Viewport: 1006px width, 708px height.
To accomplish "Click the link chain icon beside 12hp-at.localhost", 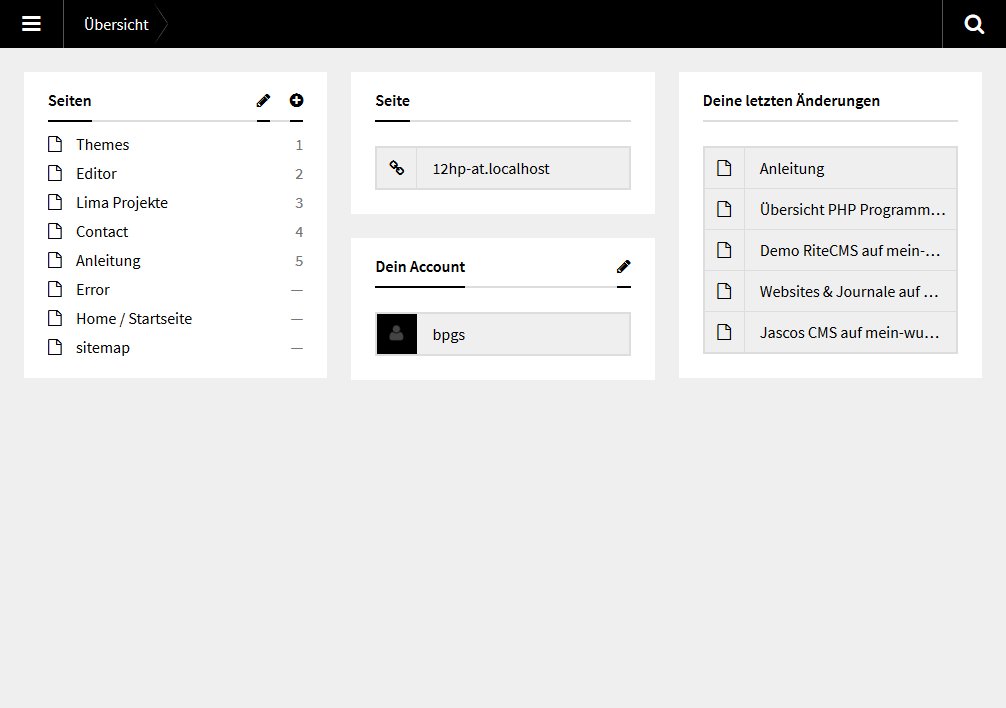I will click(x=396, y=168).
